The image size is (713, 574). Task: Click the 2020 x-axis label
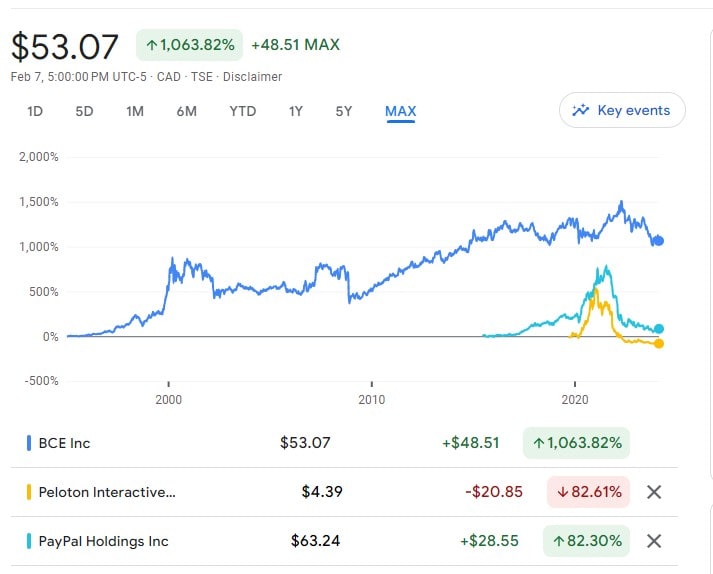(575, 400)
